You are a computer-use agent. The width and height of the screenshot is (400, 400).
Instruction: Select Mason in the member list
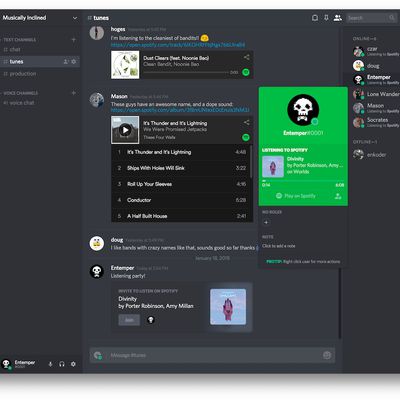[376, 108]
